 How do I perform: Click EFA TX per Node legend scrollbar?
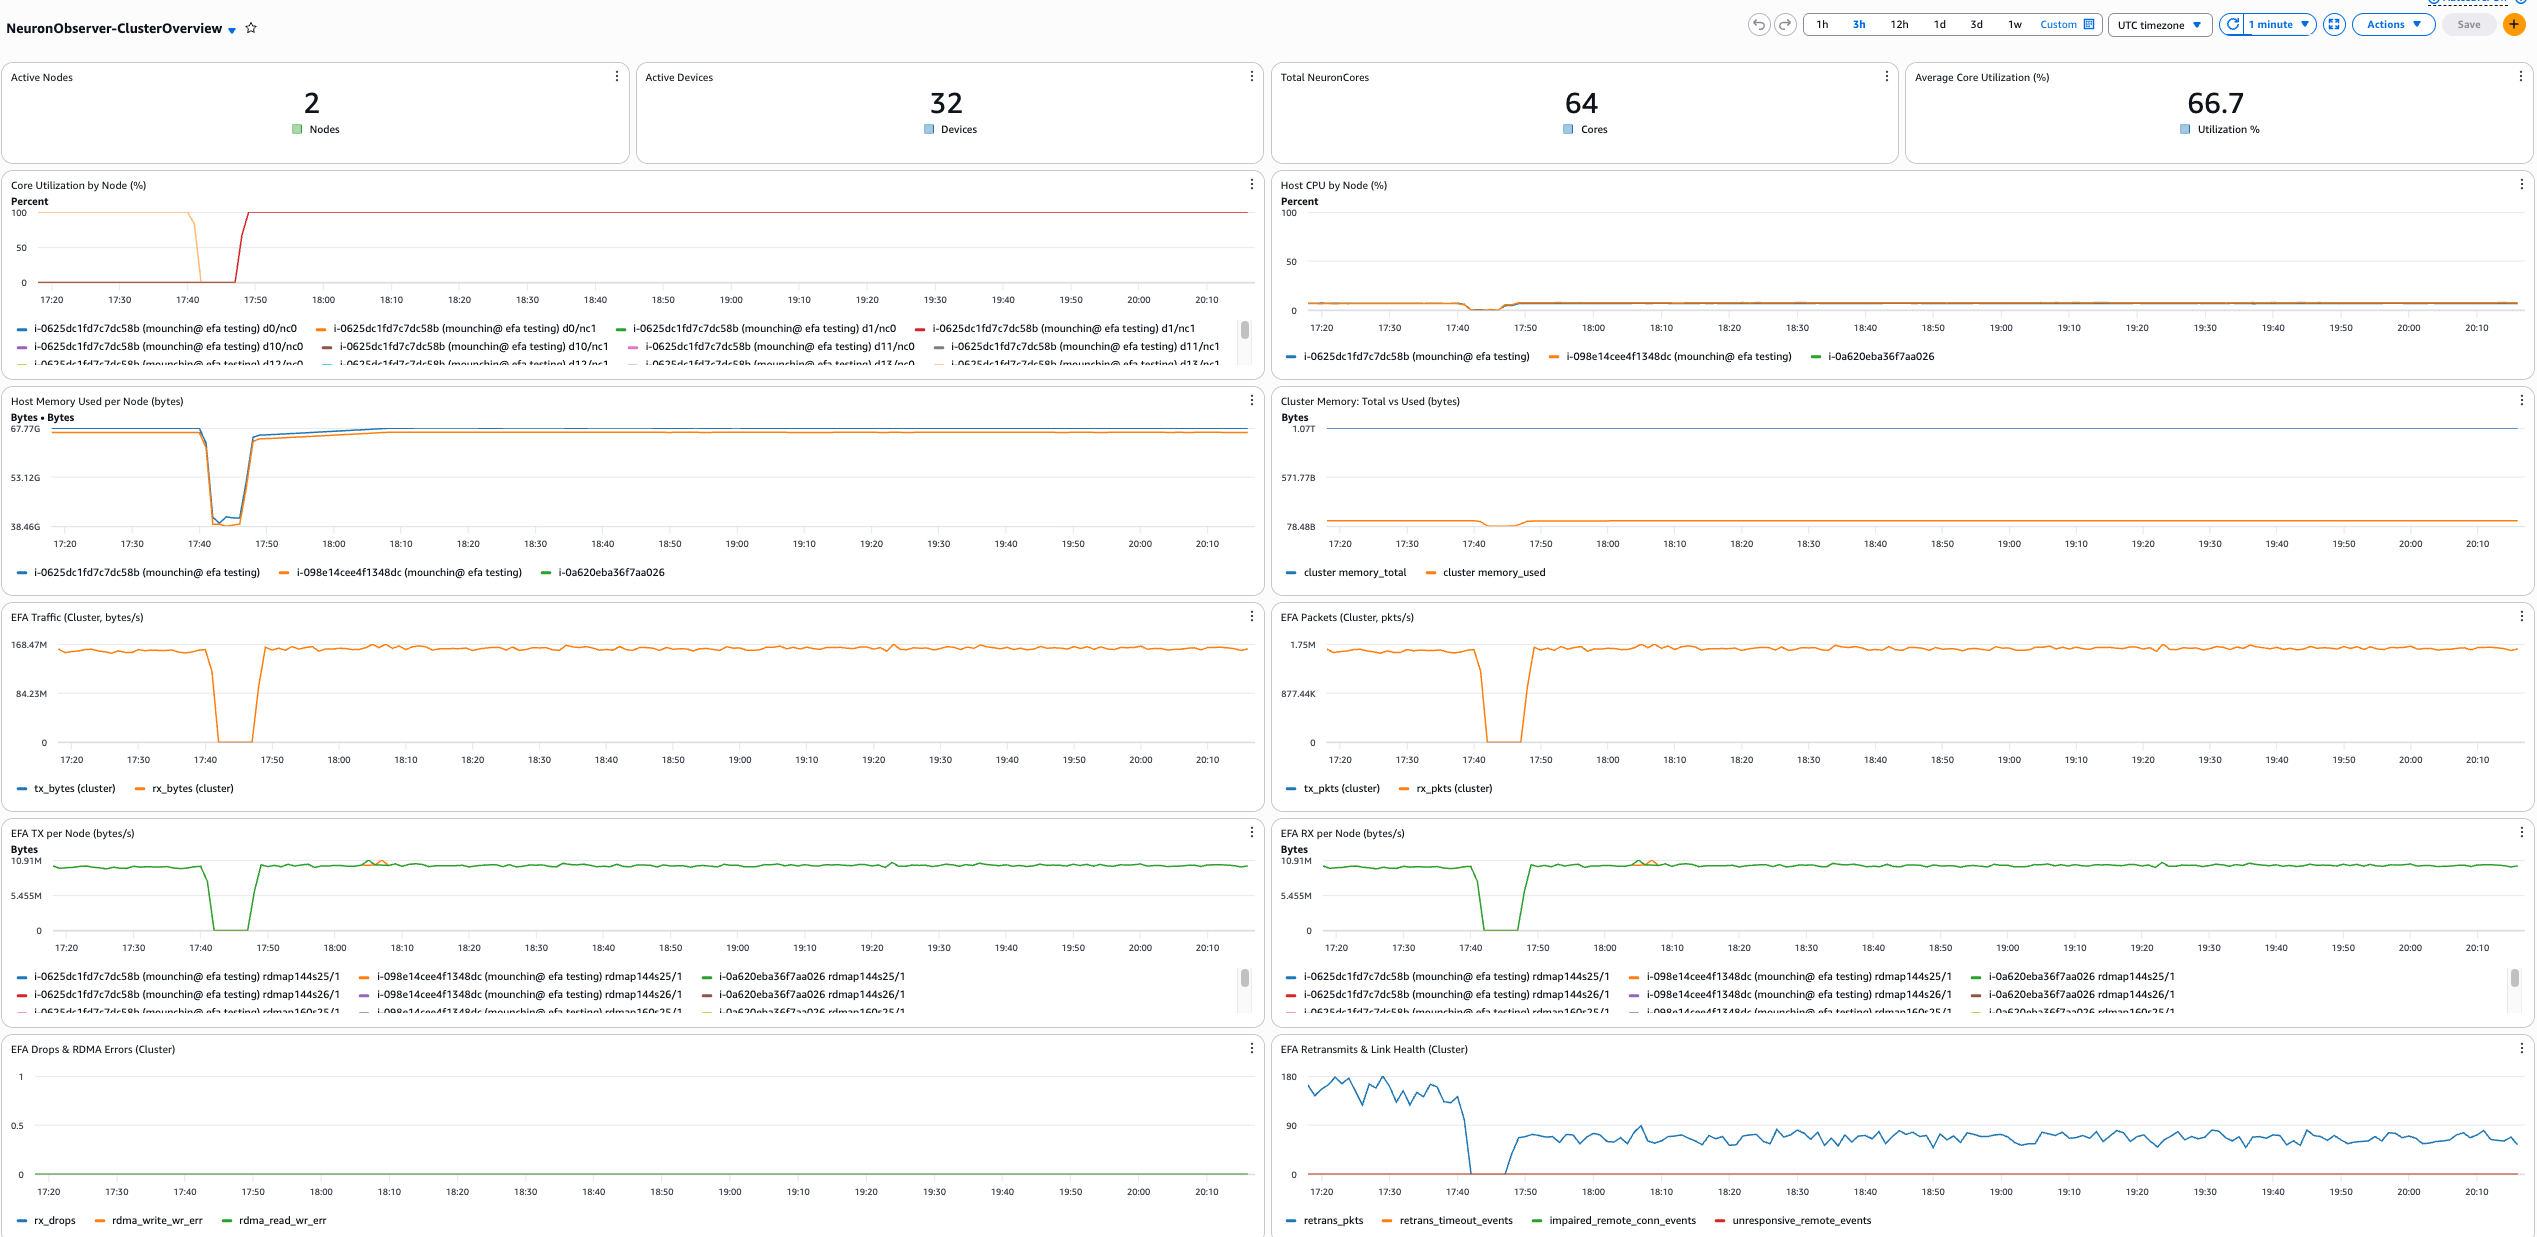[1244, 978]
